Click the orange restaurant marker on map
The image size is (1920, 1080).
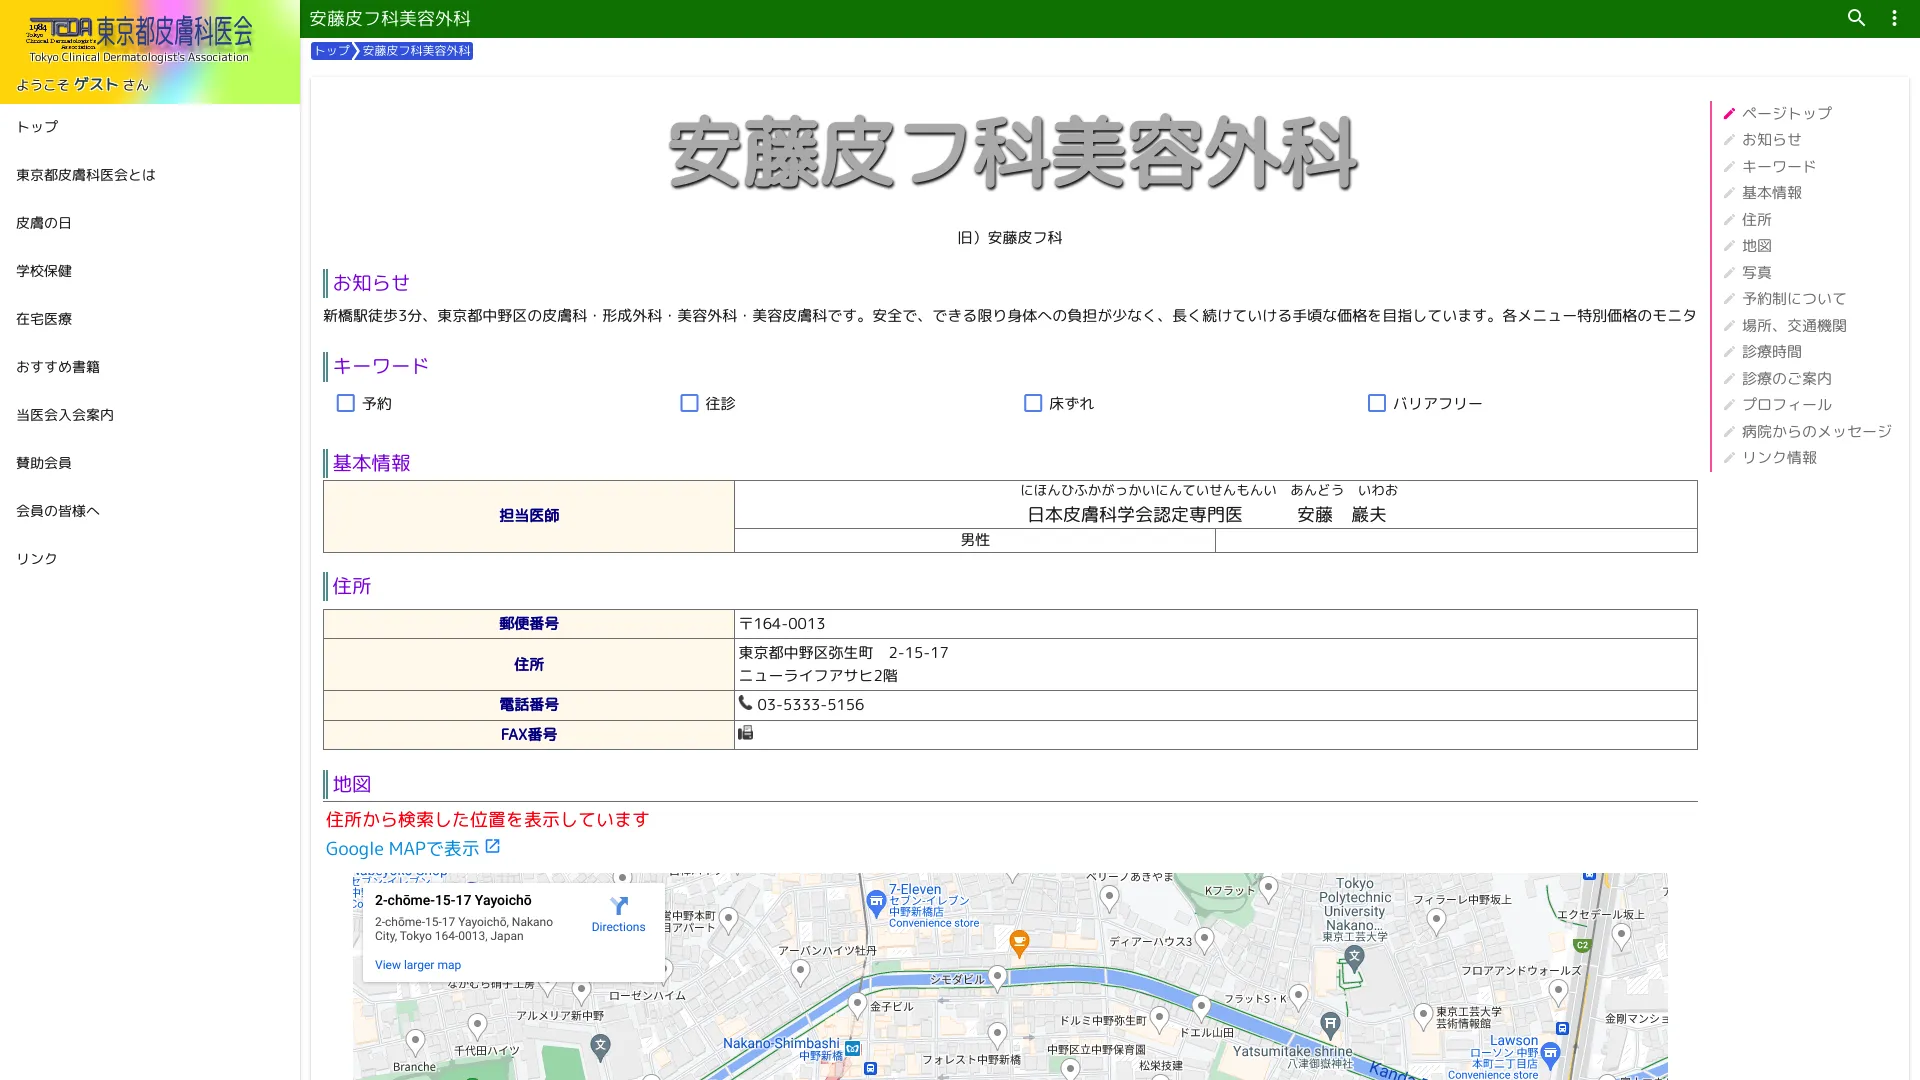(x=1019, y=942)
